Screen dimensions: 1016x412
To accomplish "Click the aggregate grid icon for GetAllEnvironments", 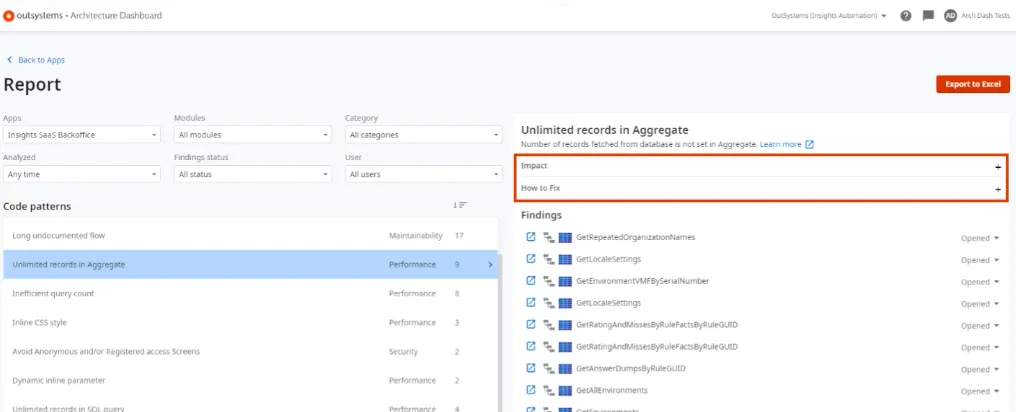I will pyautogui.click(x=565, y=390).
